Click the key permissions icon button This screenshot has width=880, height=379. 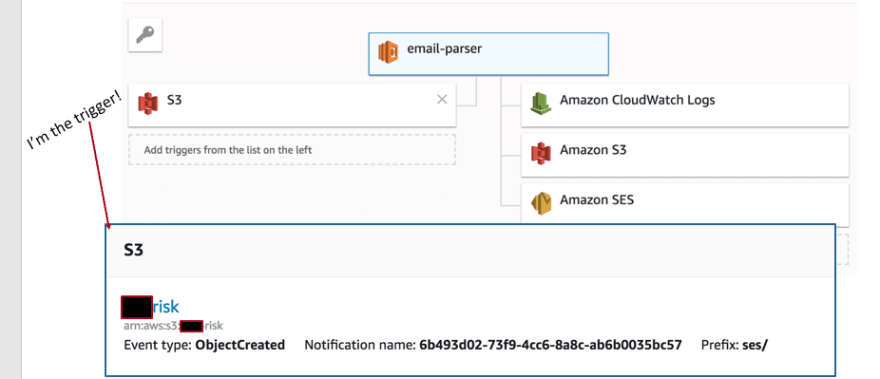145,35
